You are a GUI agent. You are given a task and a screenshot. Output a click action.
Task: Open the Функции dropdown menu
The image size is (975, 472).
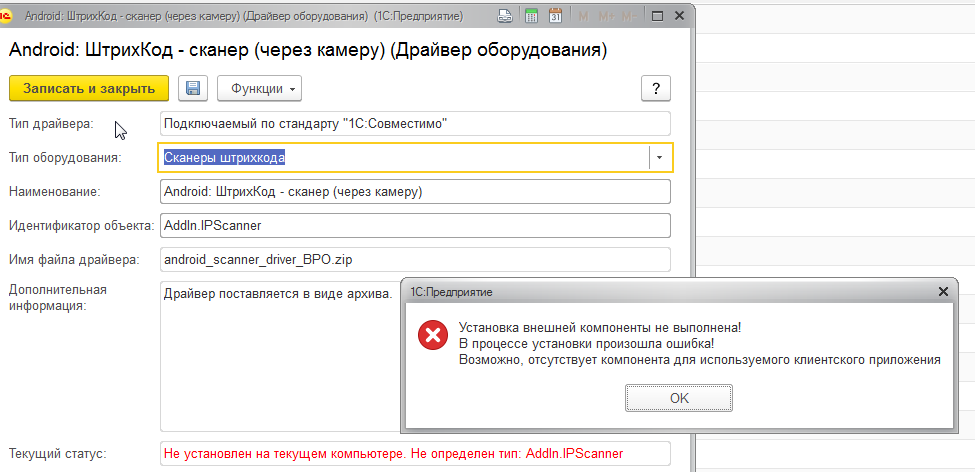point(259,88)
